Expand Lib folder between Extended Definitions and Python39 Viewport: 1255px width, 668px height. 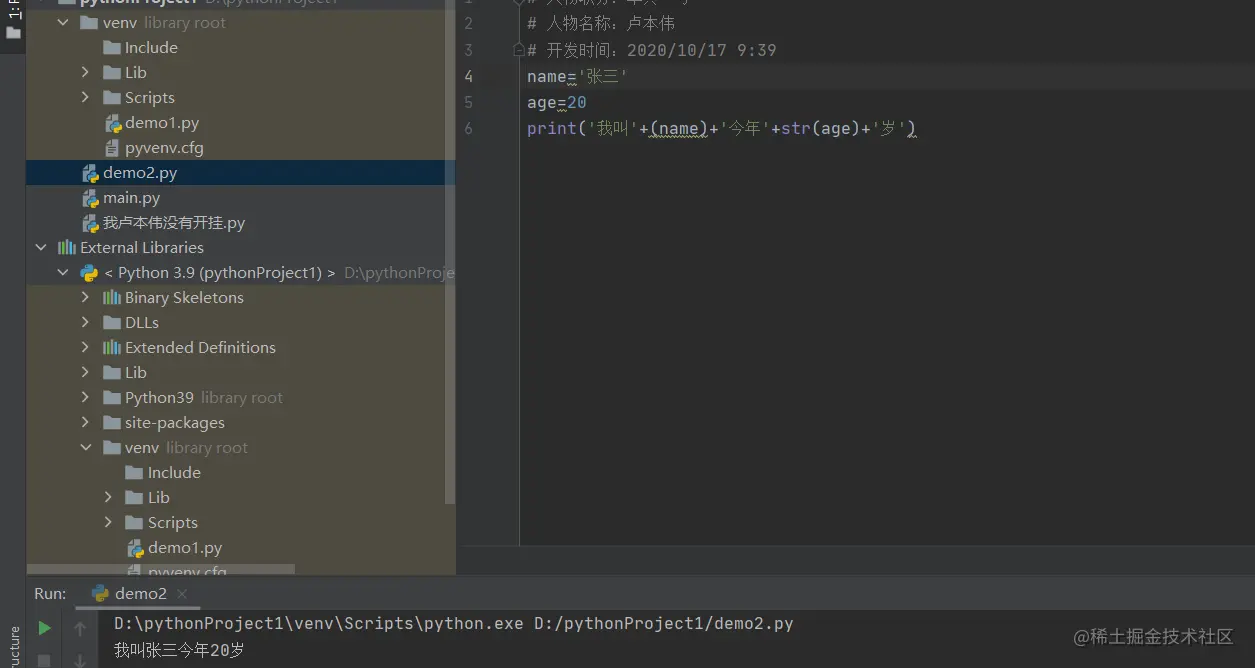(85, 372)
